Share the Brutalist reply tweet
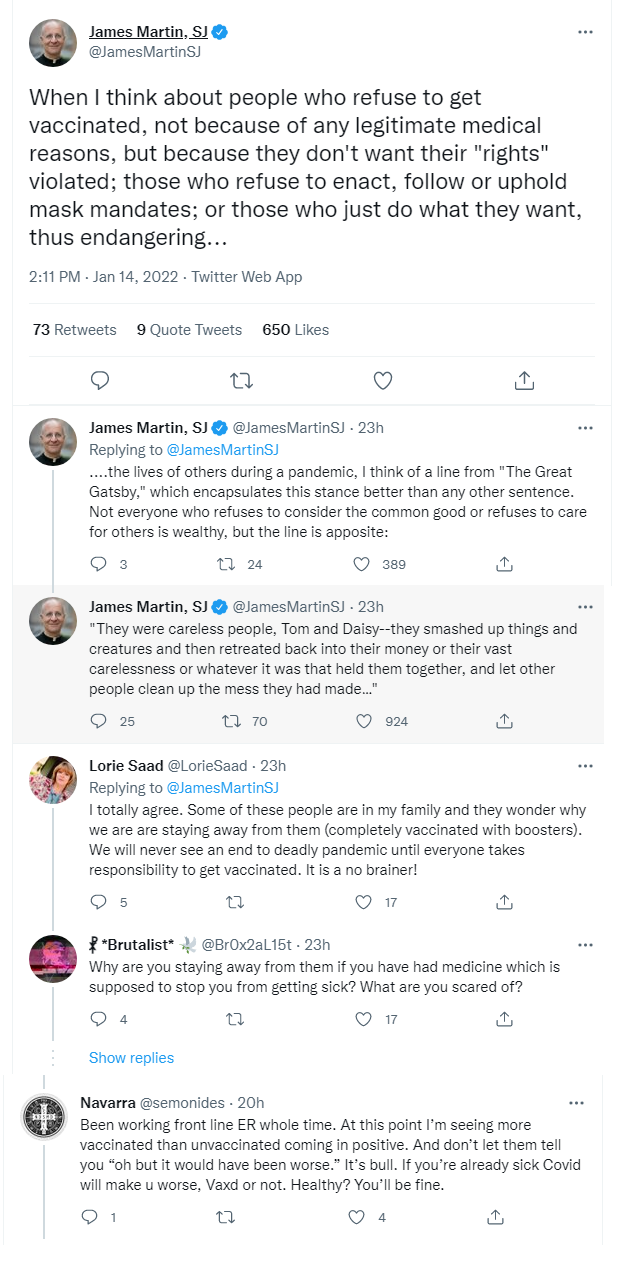 (x=505, y=1019)
